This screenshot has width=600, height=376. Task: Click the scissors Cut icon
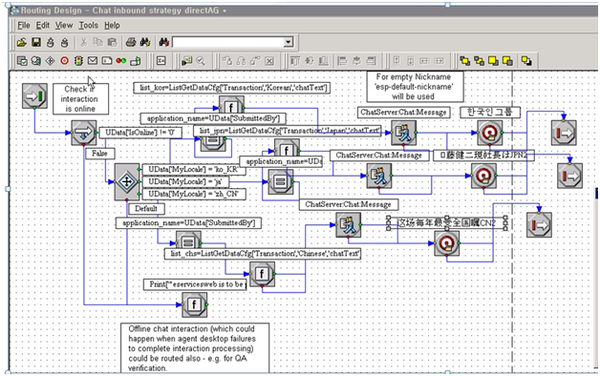83,42
